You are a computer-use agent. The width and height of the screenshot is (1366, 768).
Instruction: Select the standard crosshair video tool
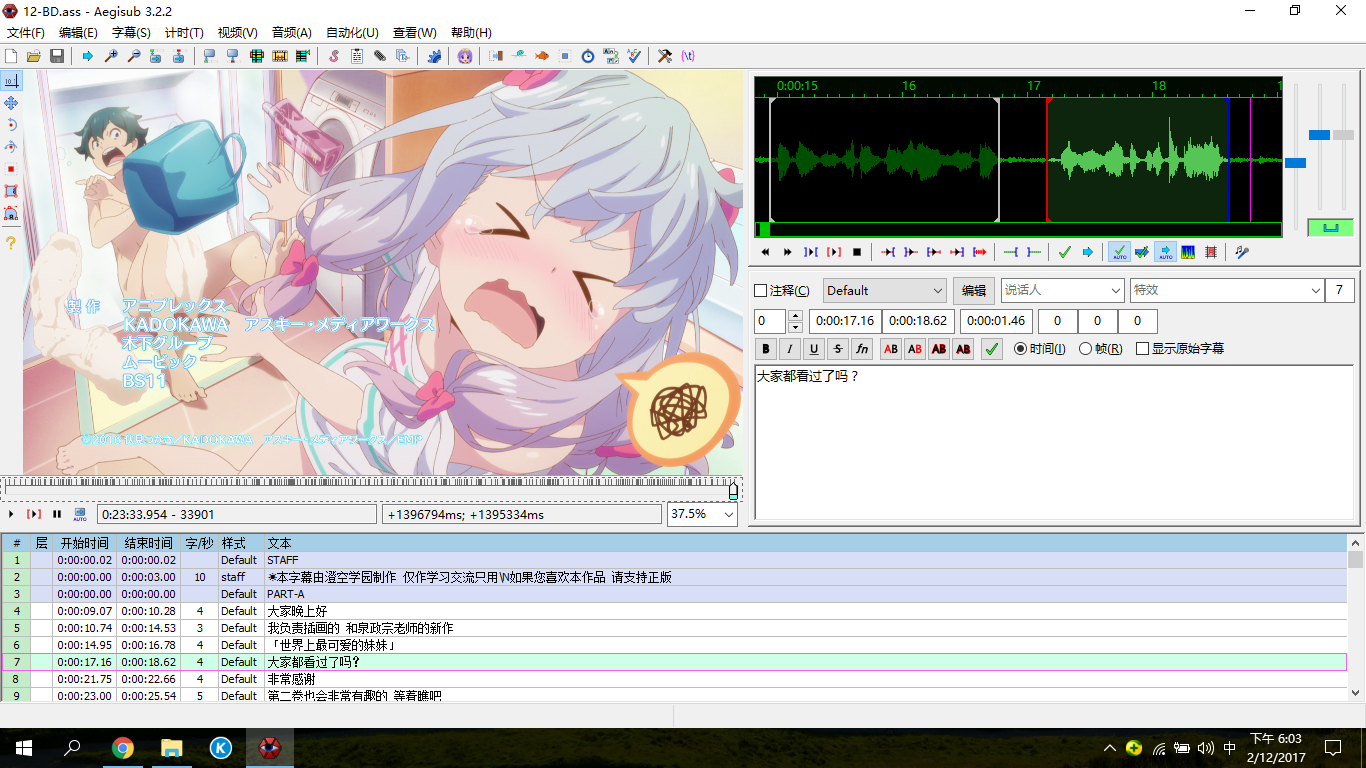point(11,81)
